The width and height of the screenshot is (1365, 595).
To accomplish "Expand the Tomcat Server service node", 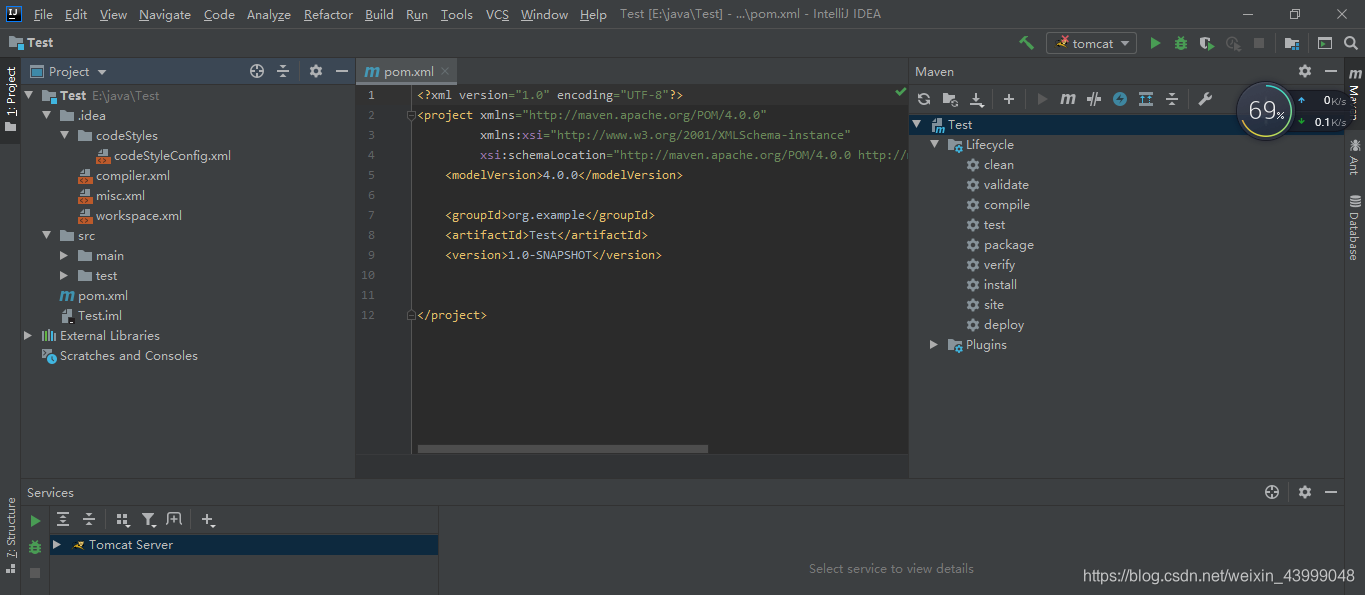I will (x=57, y=544).
